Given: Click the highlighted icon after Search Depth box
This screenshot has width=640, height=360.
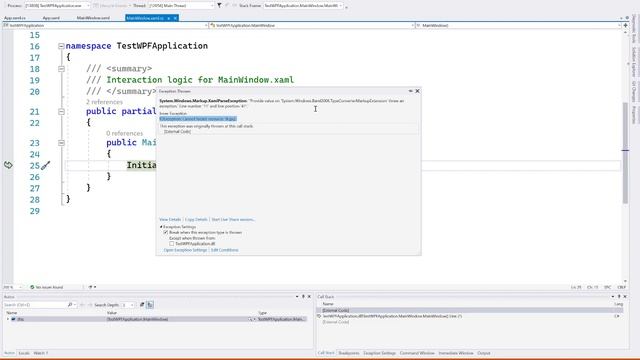Looking at the screenshot, I should pos(150,305).
